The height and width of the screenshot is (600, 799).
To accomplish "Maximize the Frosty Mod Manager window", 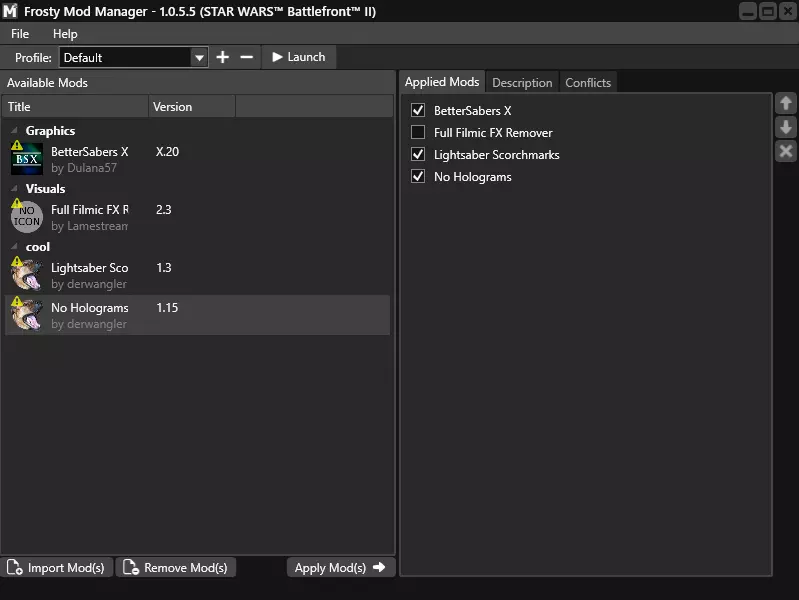I will [767, 11].
